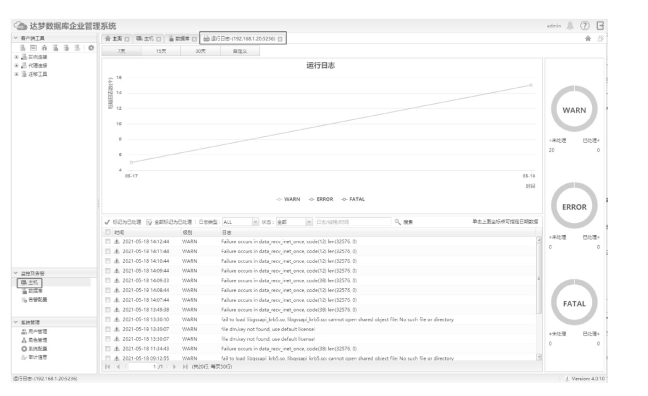Image resolution: width=648 pixels, height=396 pixels.
Task: Check the 2021-05-18 14:12:44 log row
Action: tap(108, 241)
